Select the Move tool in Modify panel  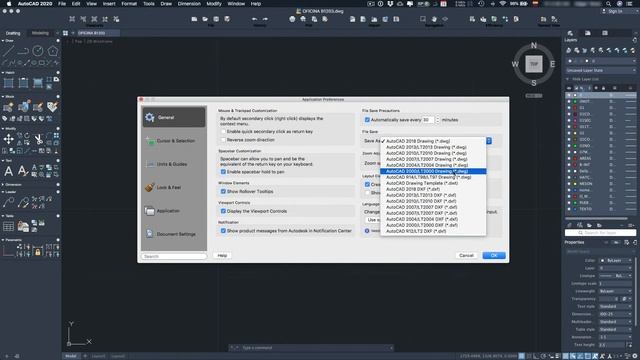pyautogui.click(x=8, y=139)
